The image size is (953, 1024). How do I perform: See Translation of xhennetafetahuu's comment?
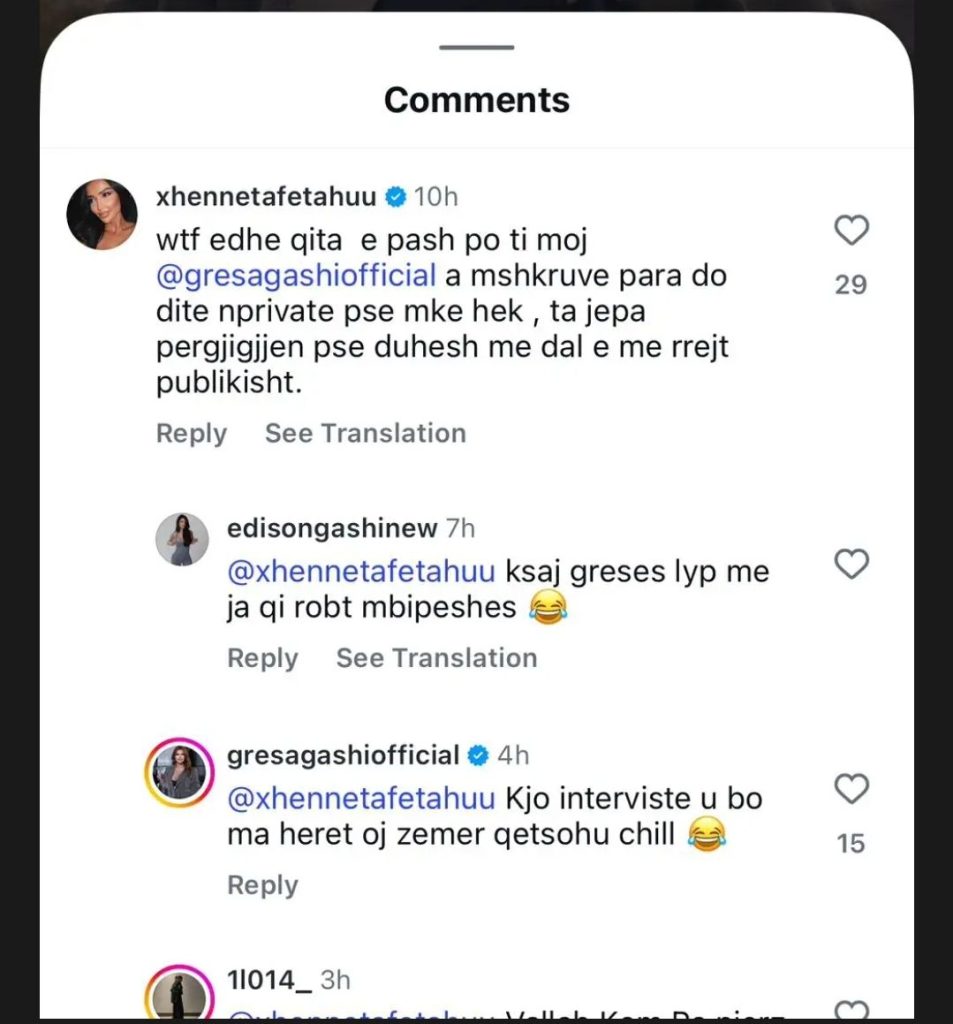point(365,433)
